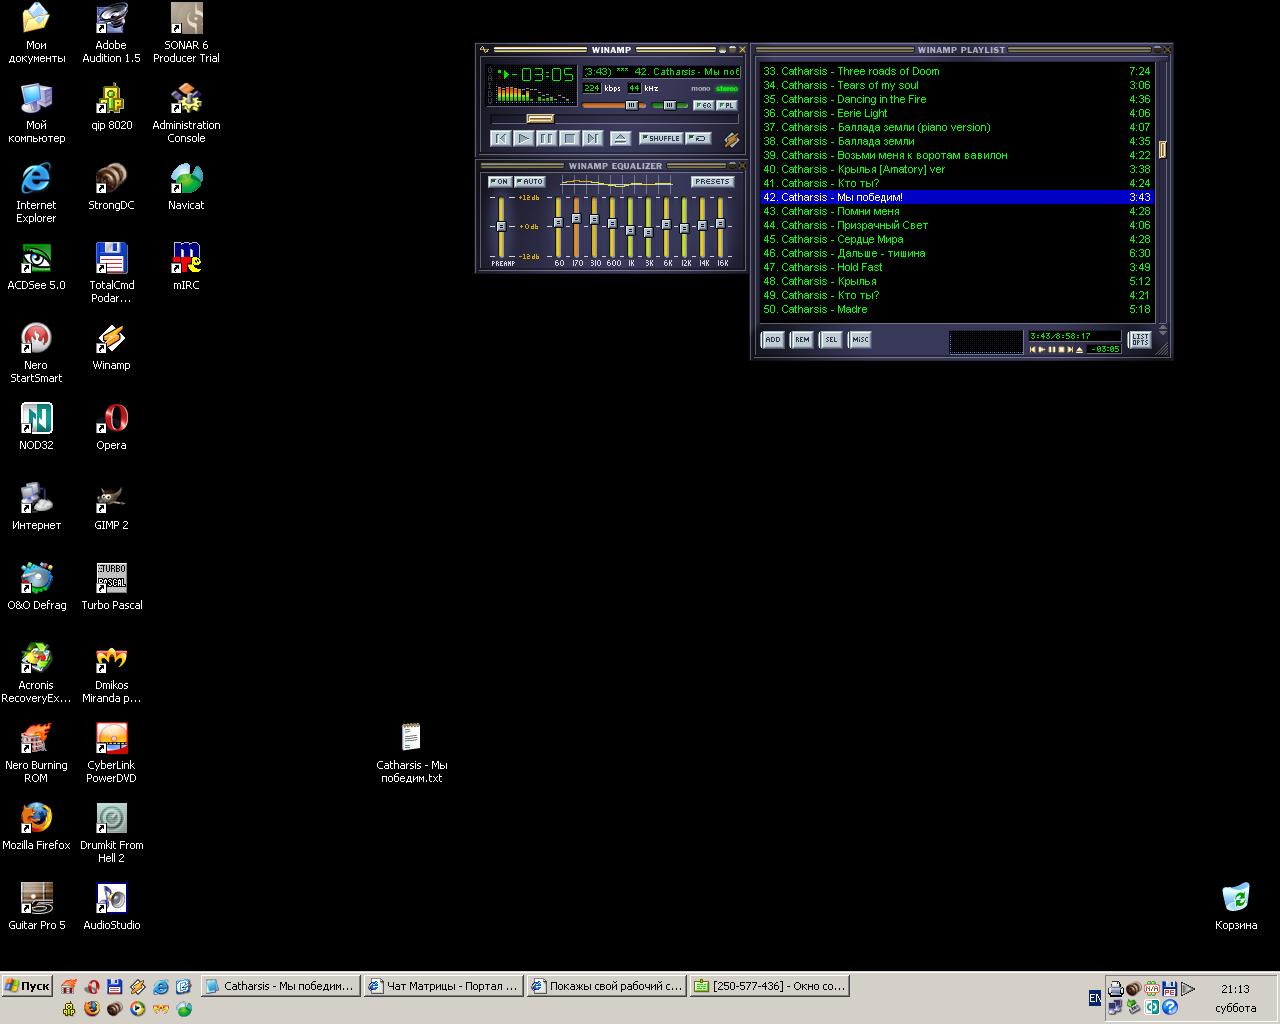Select Turbo Pascal desktop icon
The height and width of the screenshot is (1024, 1280).
pos(111,587)
